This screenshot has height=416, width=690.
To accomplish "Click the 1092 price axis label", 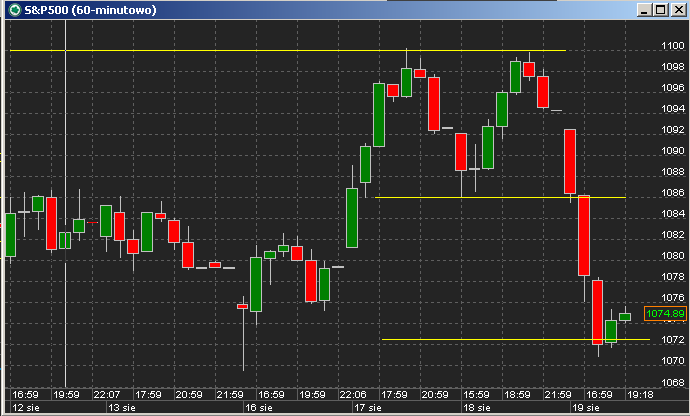I will 673,130.
